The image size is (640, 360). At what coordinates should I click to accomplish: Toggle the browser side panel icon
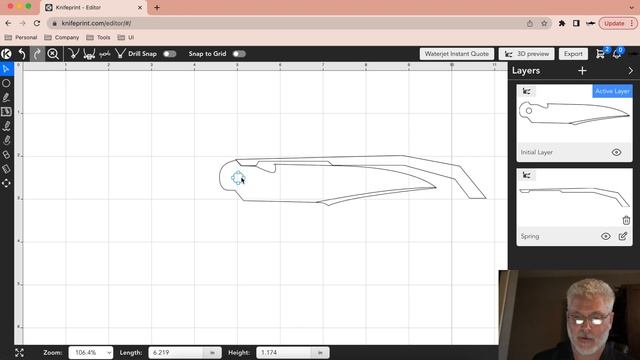pos(576,23)
